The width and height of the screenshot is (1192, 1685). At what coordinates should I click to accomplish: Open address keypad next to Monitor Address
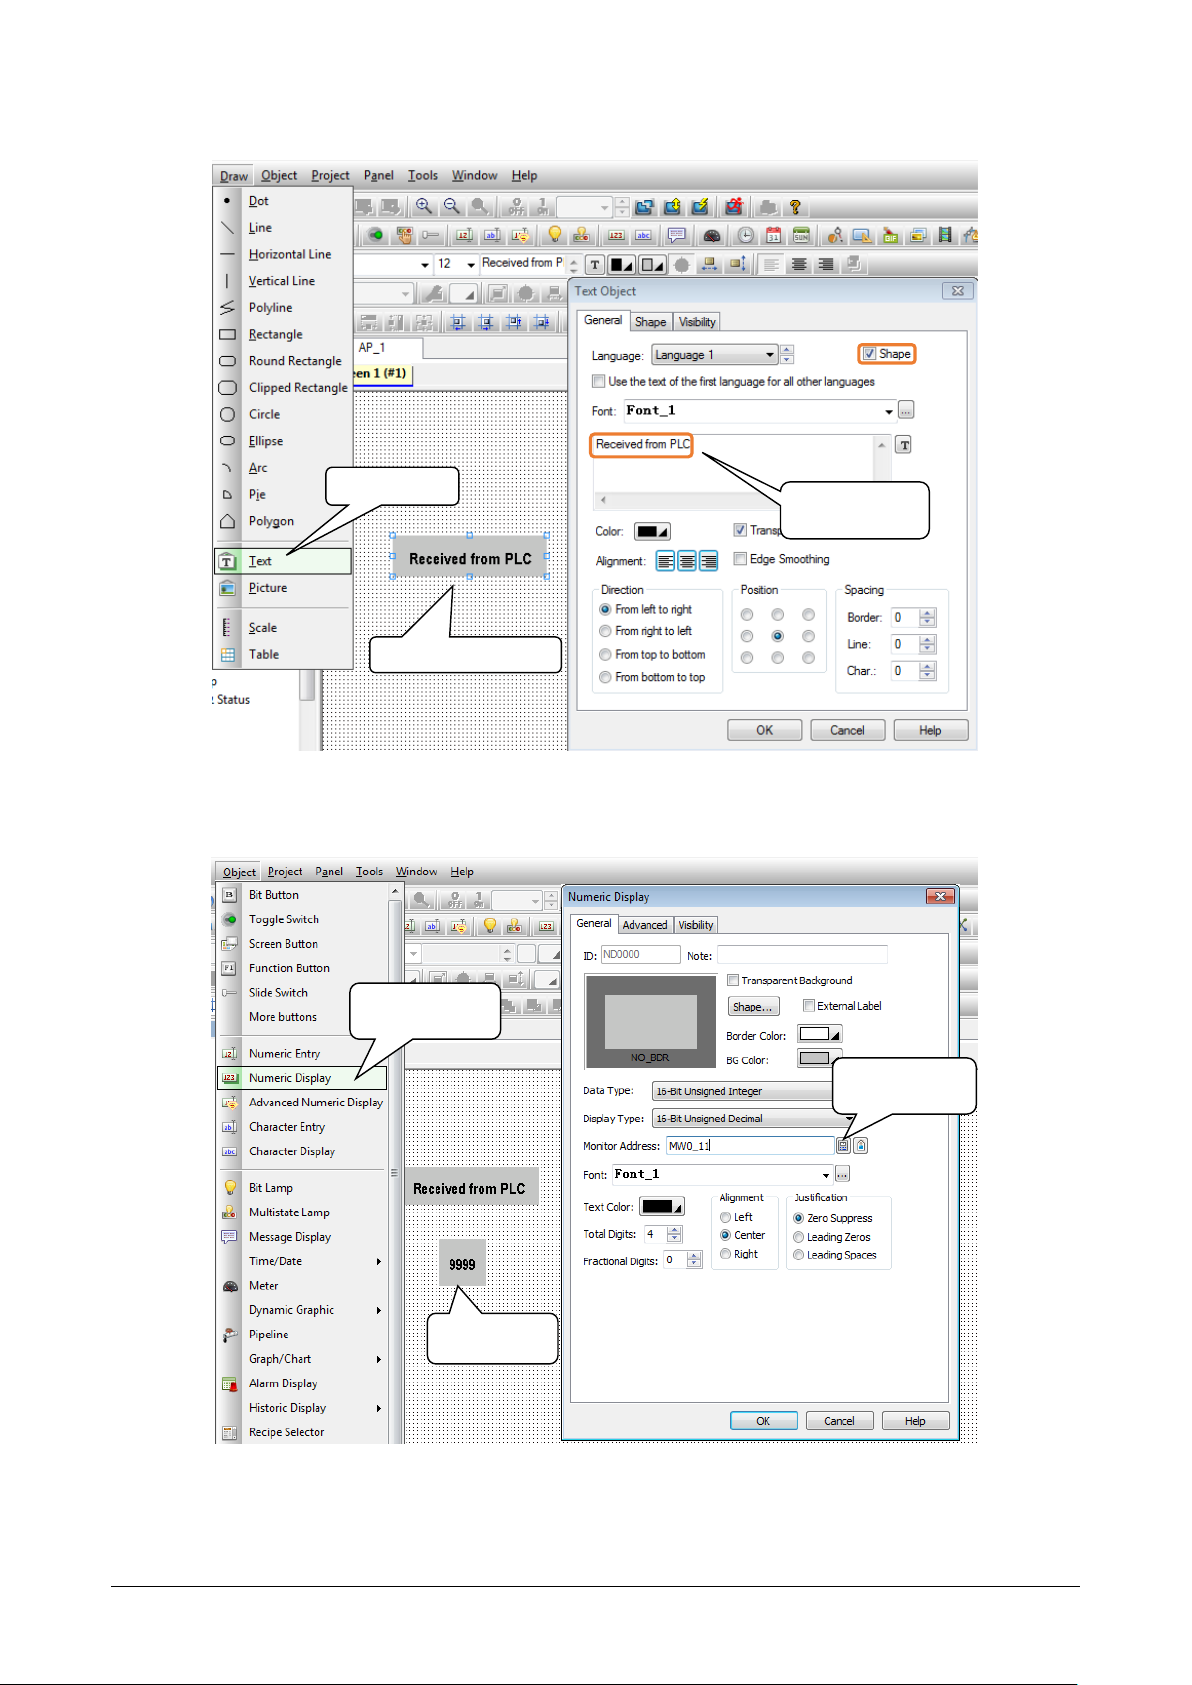coord(843,1146)
